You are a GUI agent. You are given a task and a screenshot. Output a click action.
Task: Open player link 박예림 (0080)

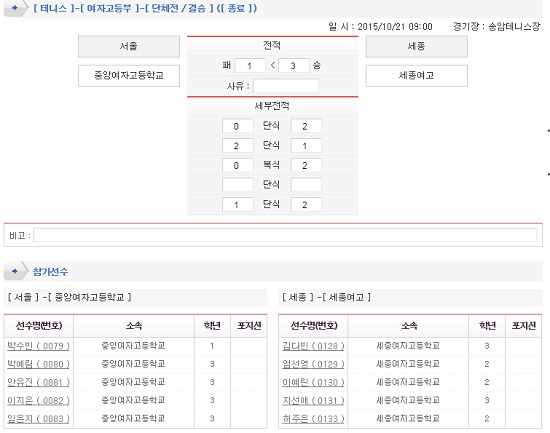click(38, 364)
